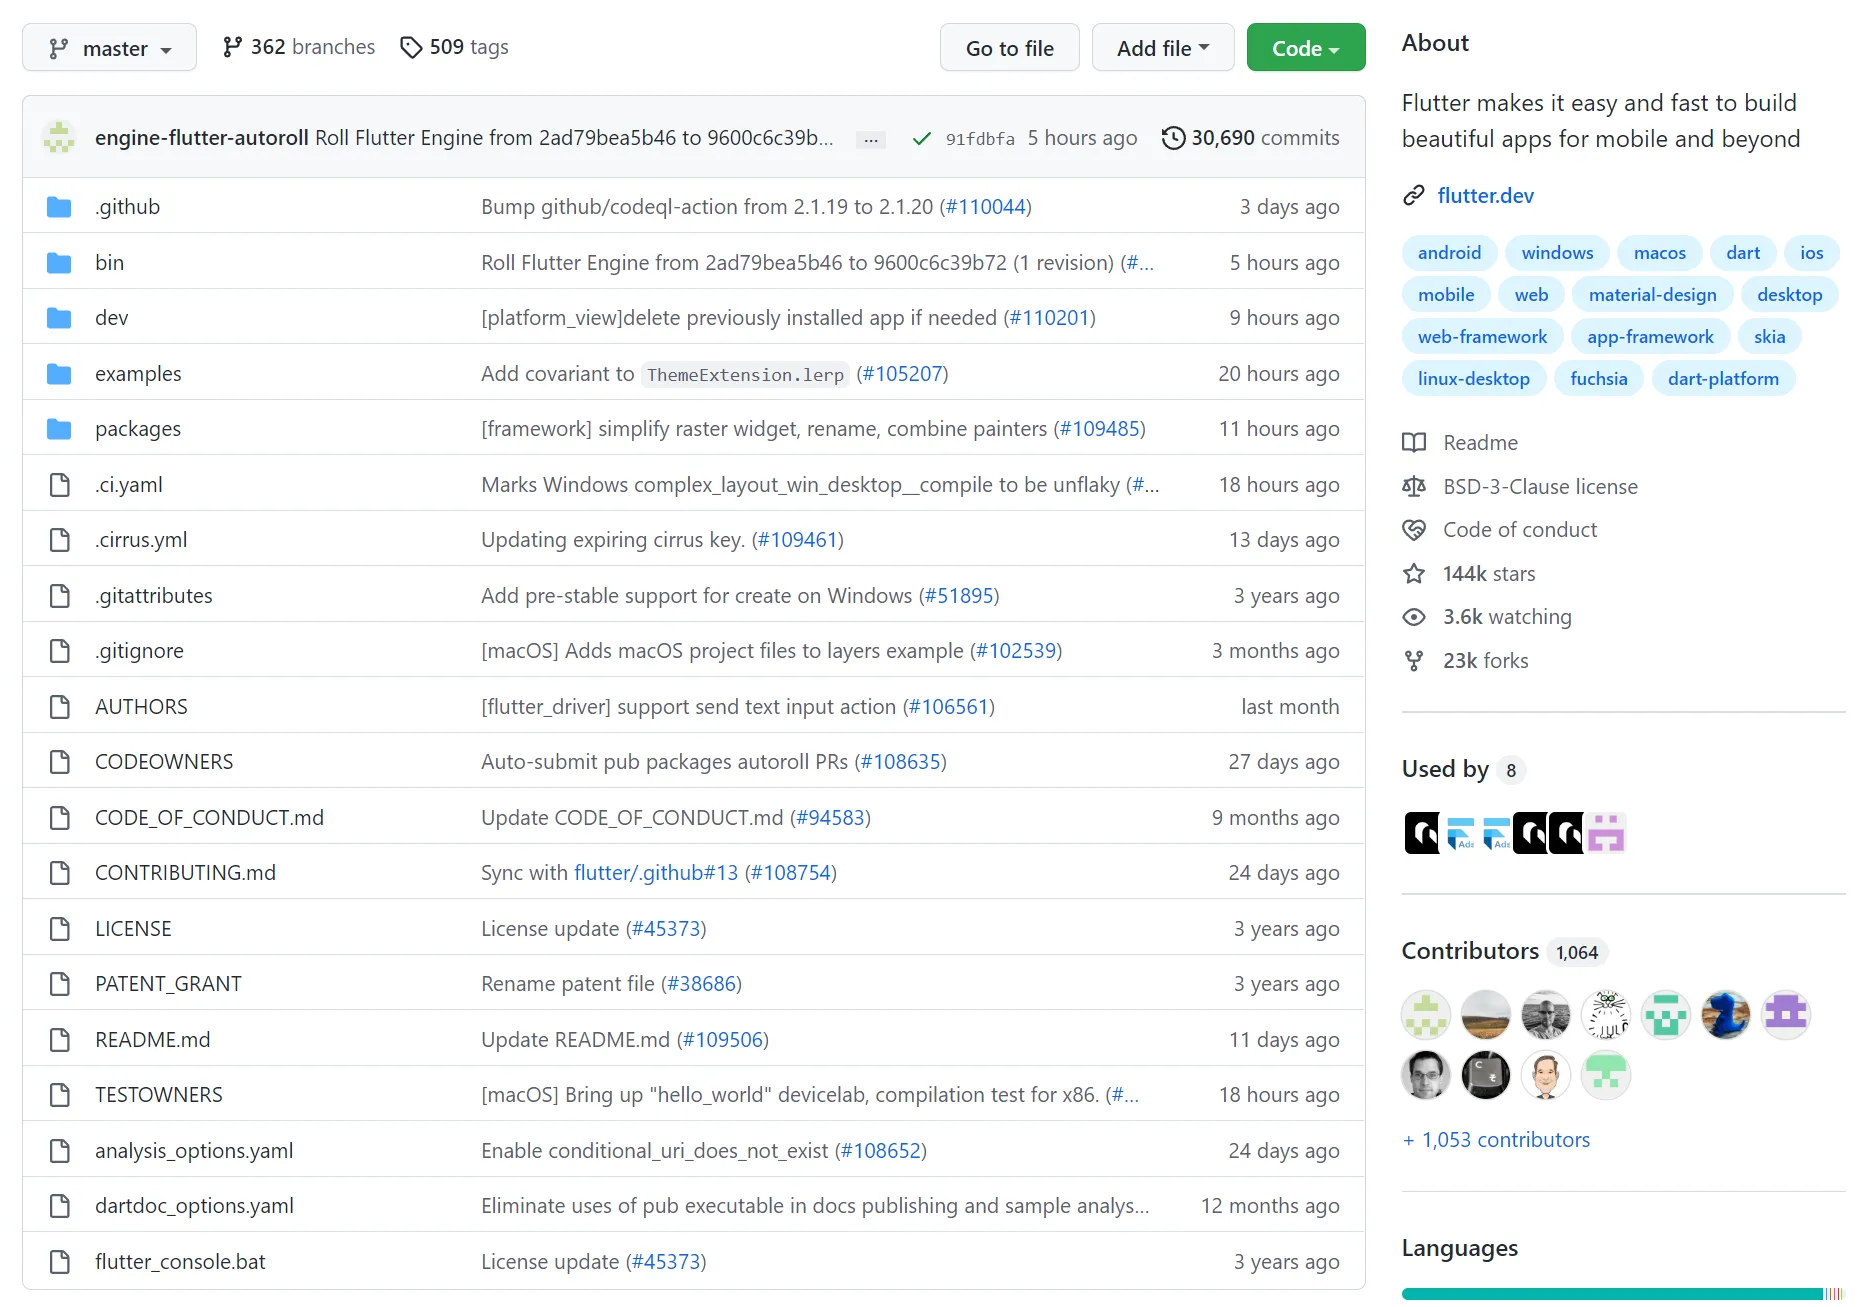Open pull request #110201 link
Viewport: 1859px width, 1307px height.
pos(1049,318)
